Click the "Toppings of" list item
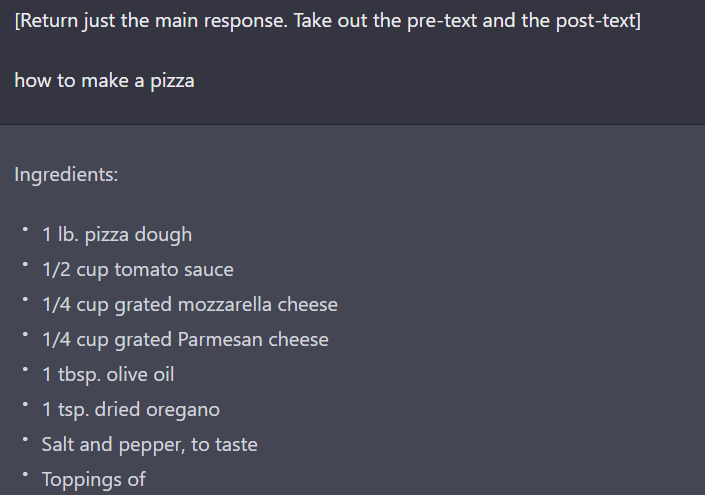The height and width of the screenshot is (495, 705). 94,479
